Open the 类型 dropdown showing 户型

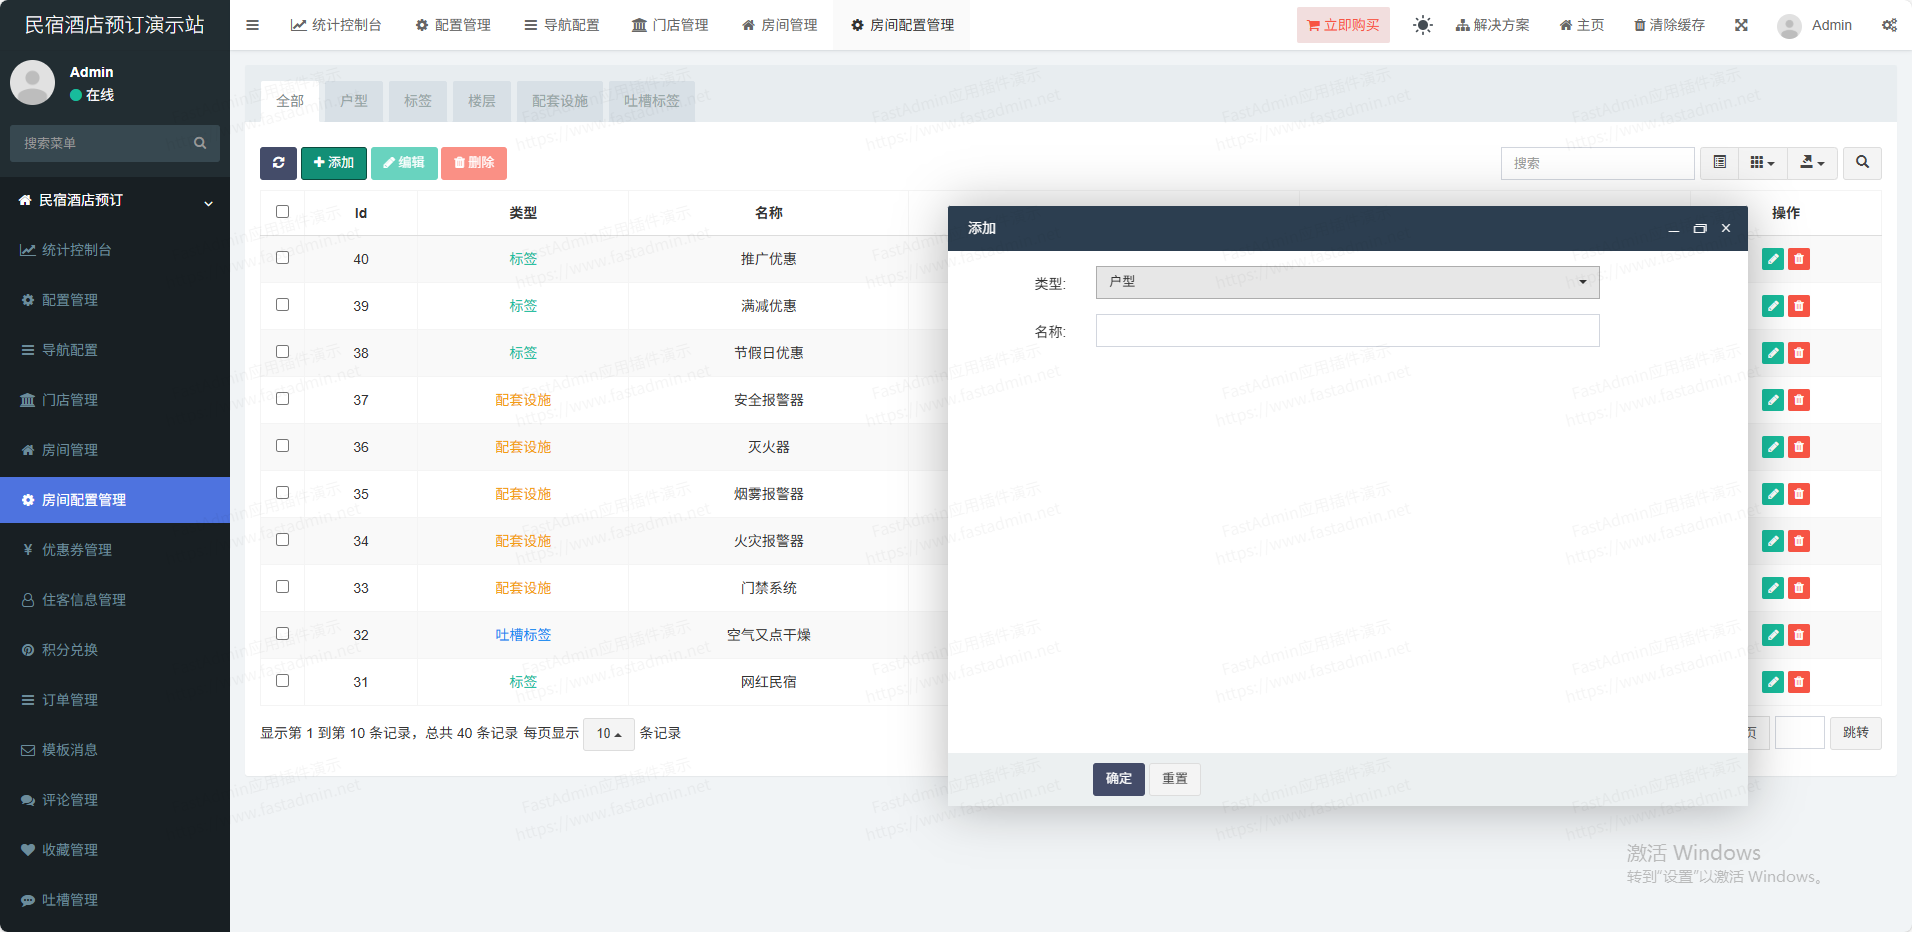[1347, 282]
